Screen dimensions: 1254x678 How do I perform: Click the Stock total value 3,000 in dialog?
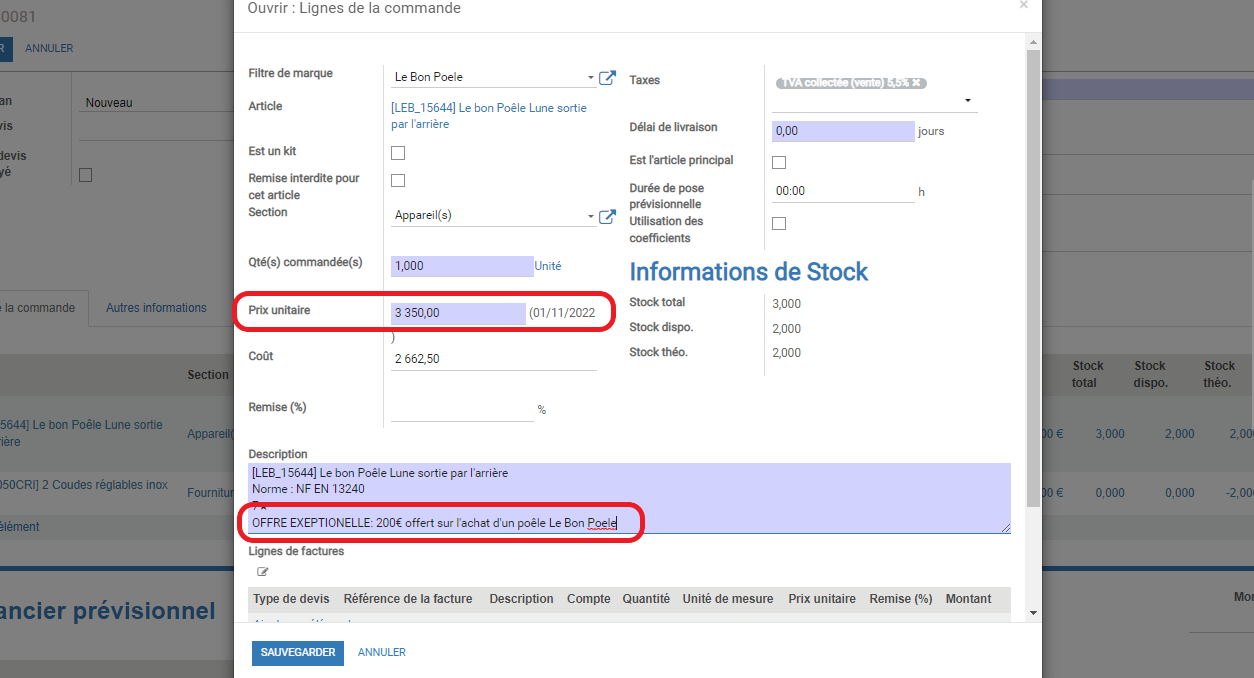(x=787, y=304)
